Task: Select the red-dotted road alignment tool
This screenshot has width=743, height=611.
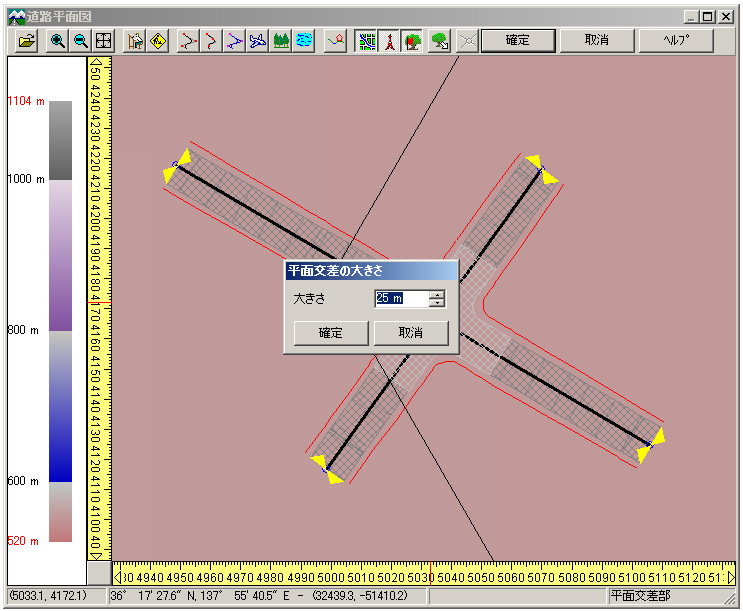Action: (x=189, y=41)
